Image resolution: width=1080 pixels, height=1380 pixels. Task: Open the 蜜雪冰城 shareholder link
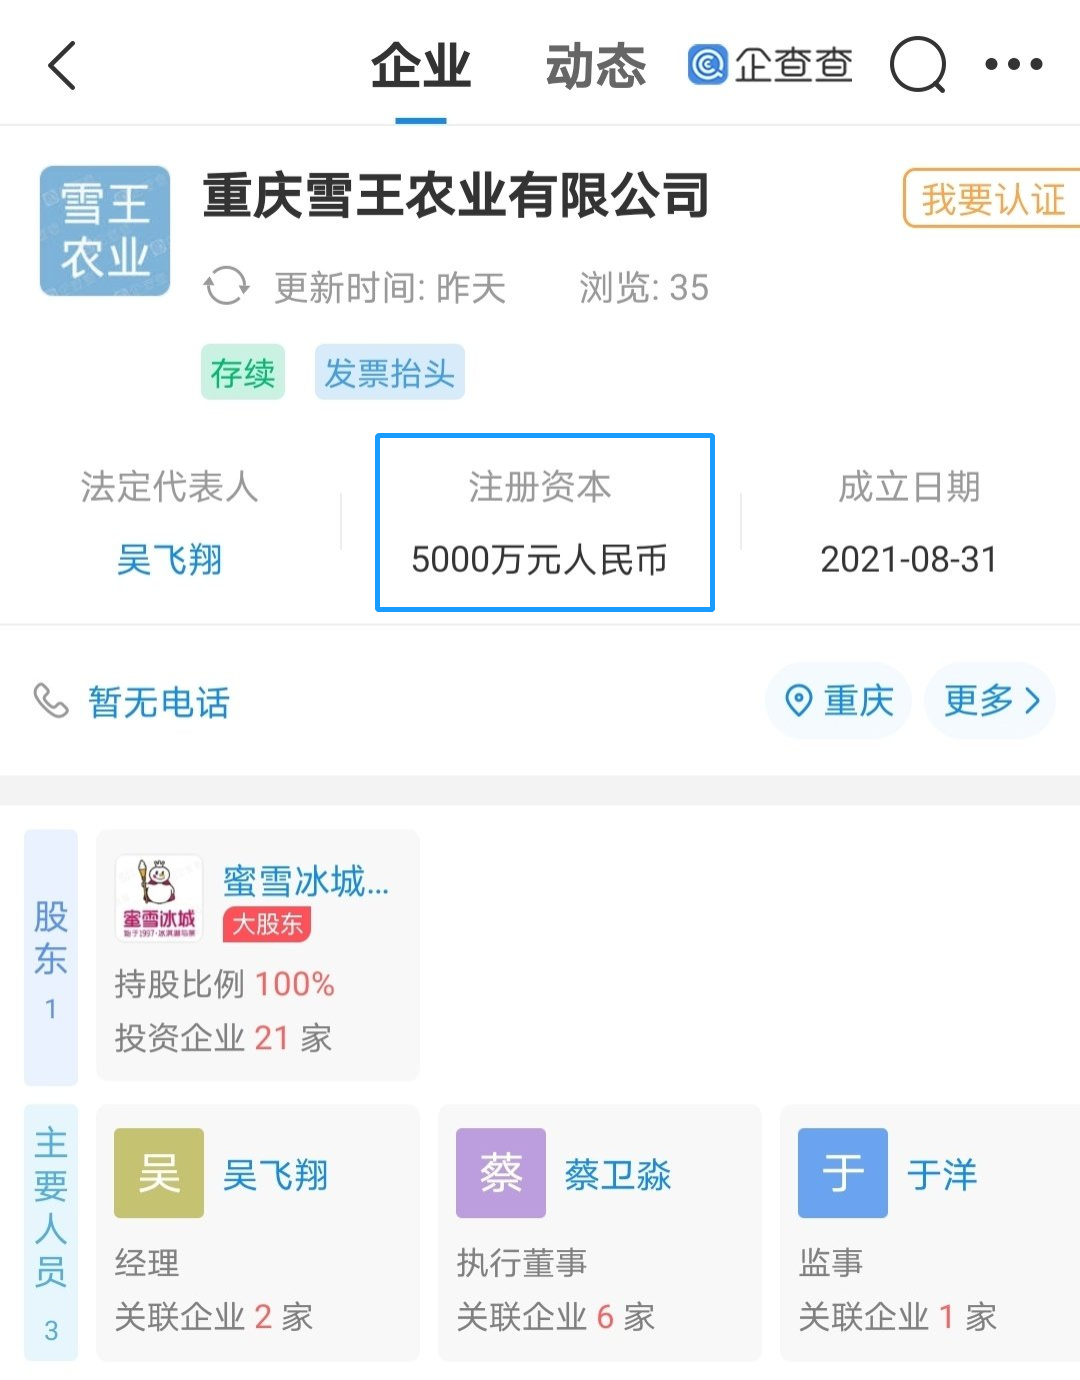coord(306,882)
